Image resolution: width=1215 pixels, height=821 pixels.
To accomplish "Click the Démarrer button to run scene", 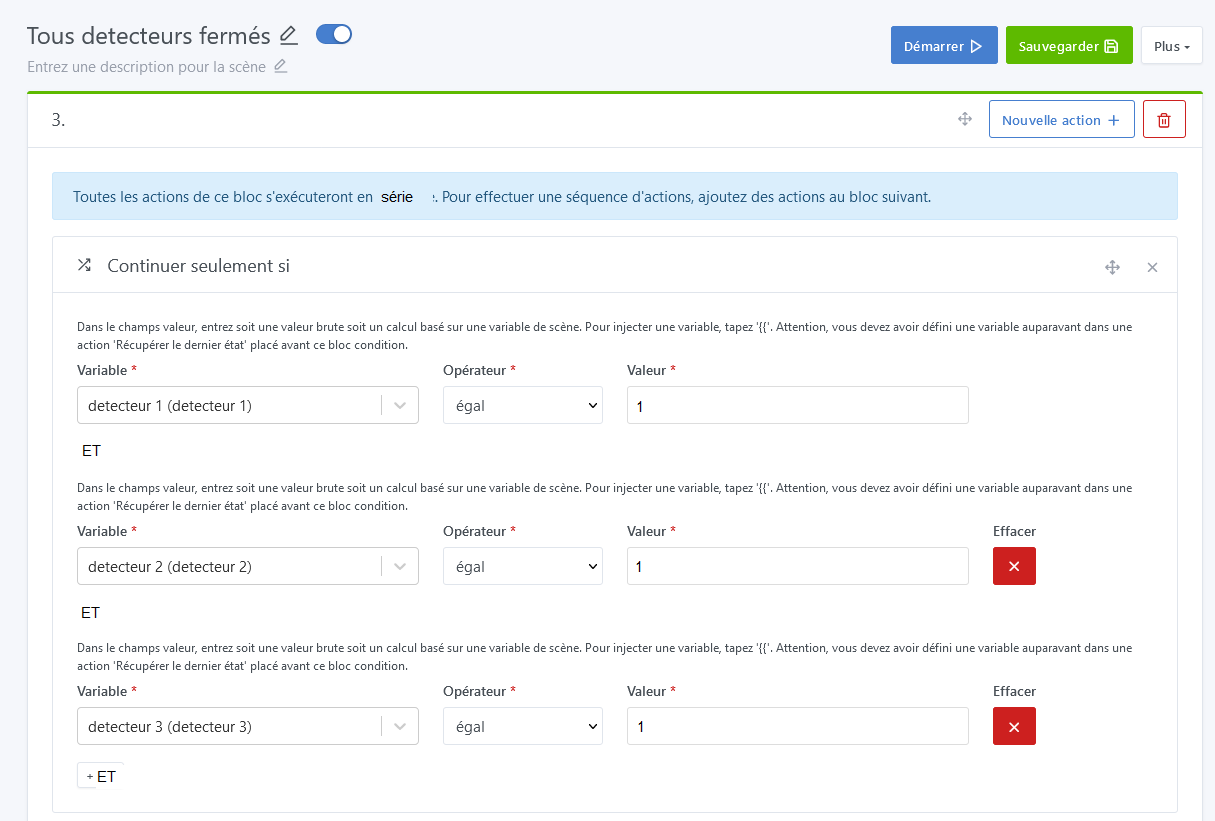I will [943, 46].
